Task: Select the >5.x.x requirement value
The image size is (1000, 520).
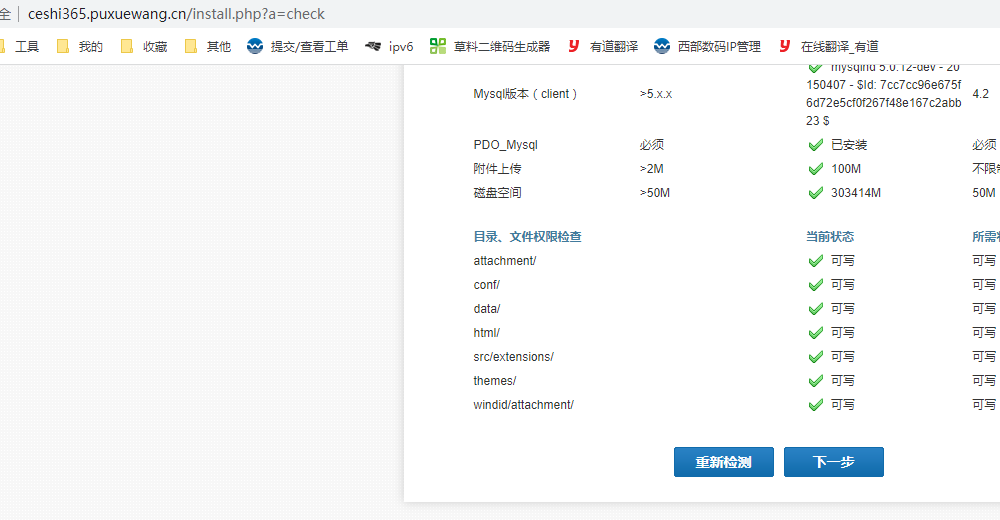Action: 656,94
